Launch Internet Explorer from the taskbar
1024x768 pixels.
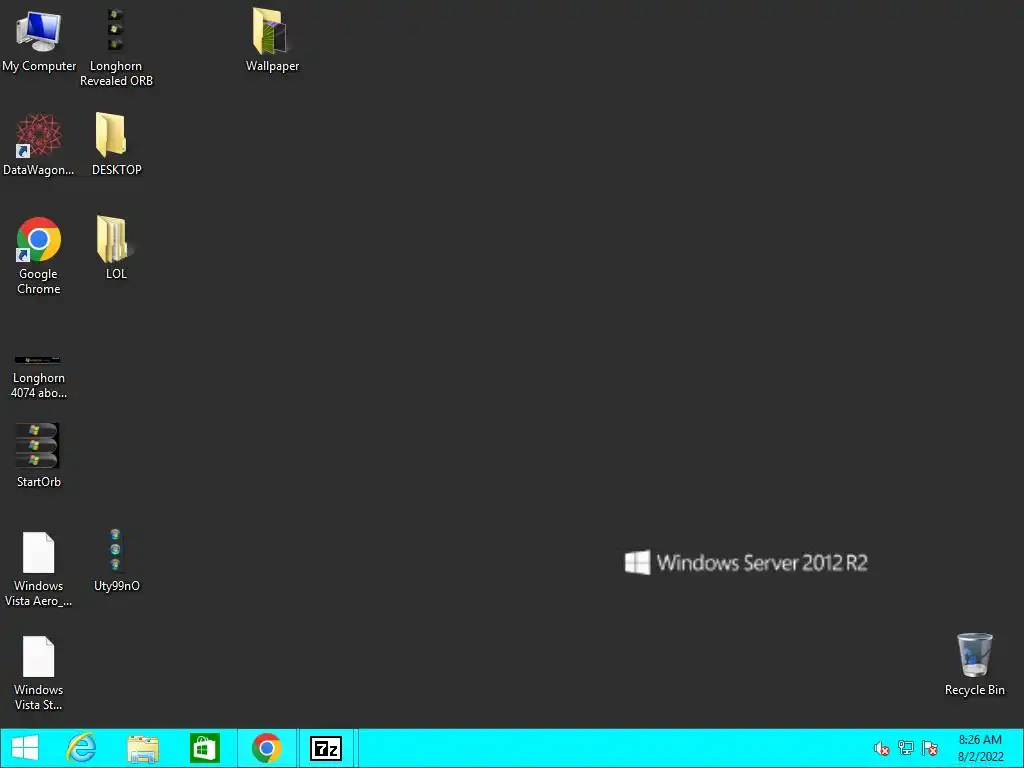(82, 748)
